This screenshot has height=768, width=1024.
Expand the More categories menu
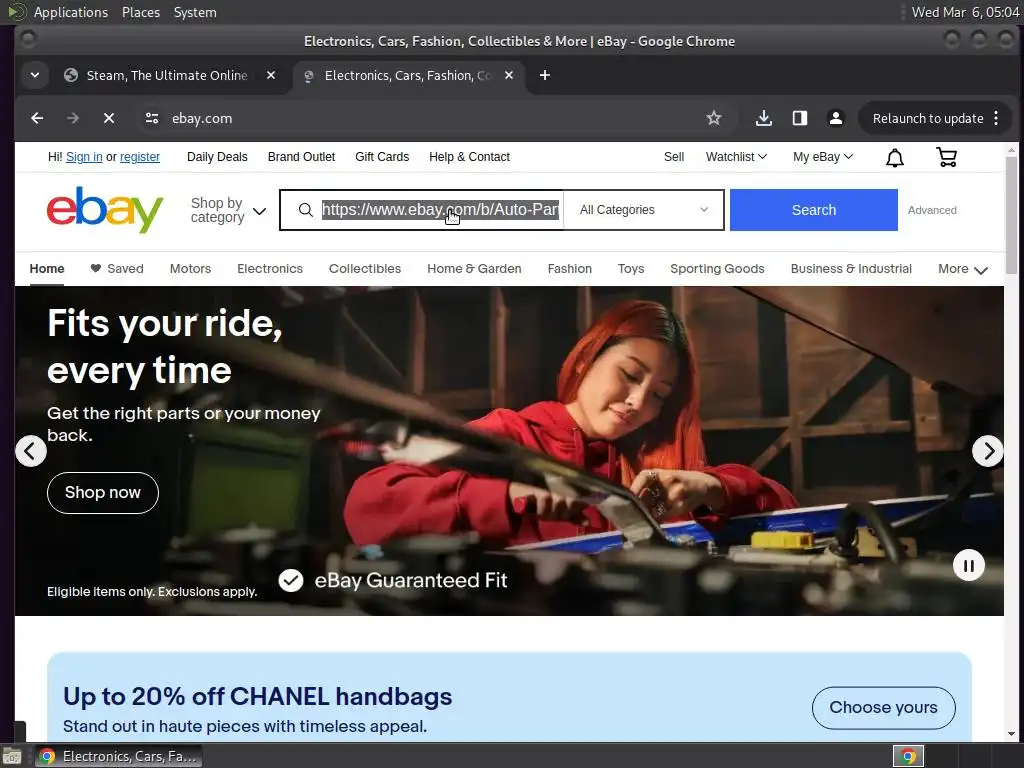click(x=963, y=269)
